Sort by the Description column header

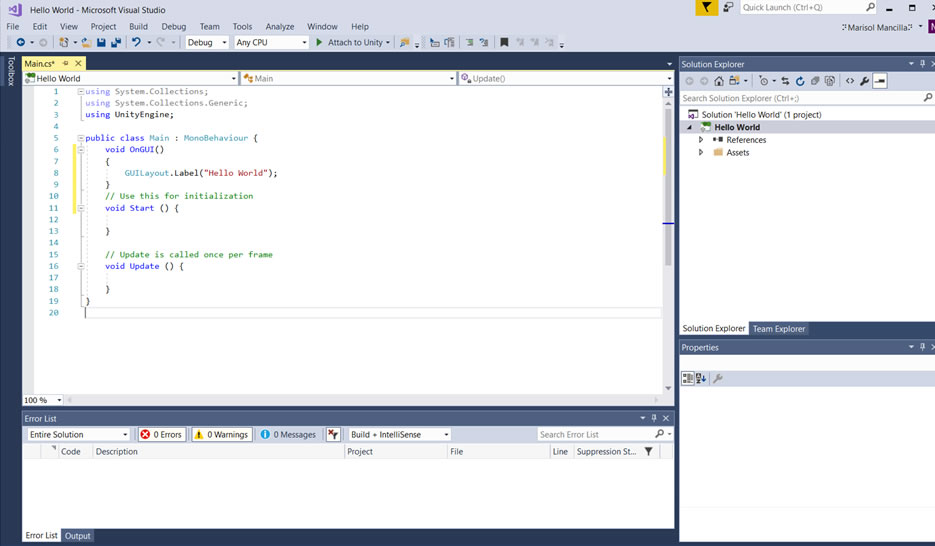[x=218, y=451]
